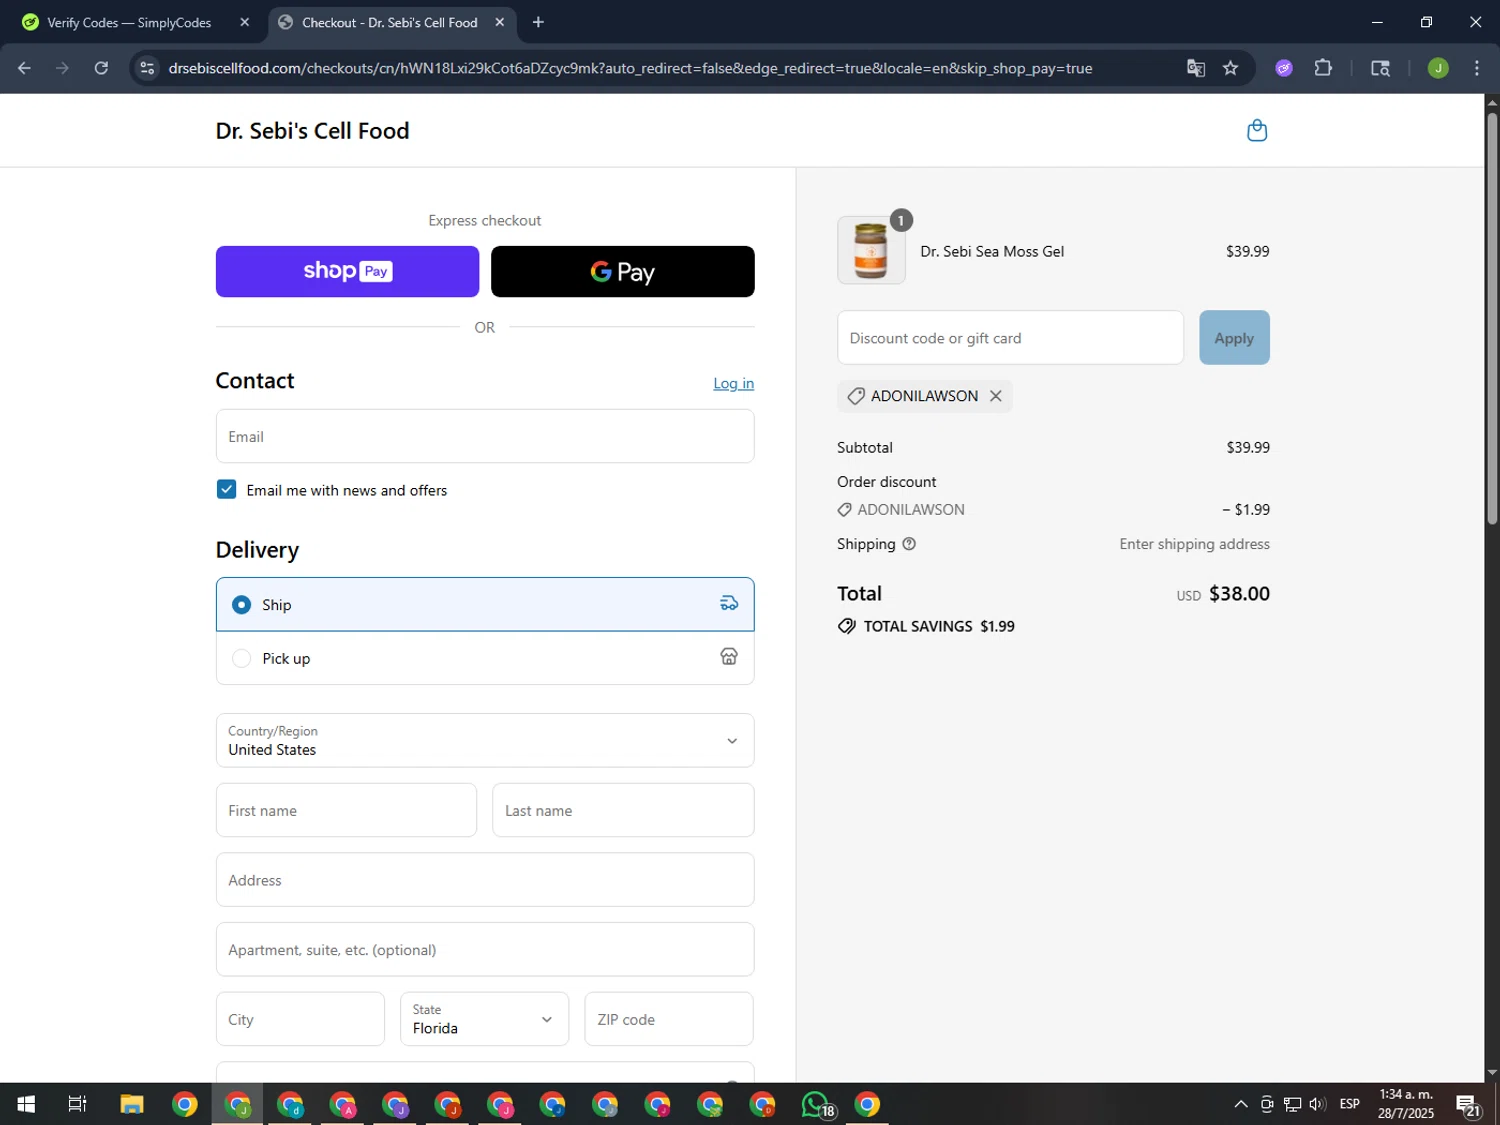Viewport: 1500px width, 1125px height.
Task: Bookmark this page with the star icon
Action: coord(1230,68)
